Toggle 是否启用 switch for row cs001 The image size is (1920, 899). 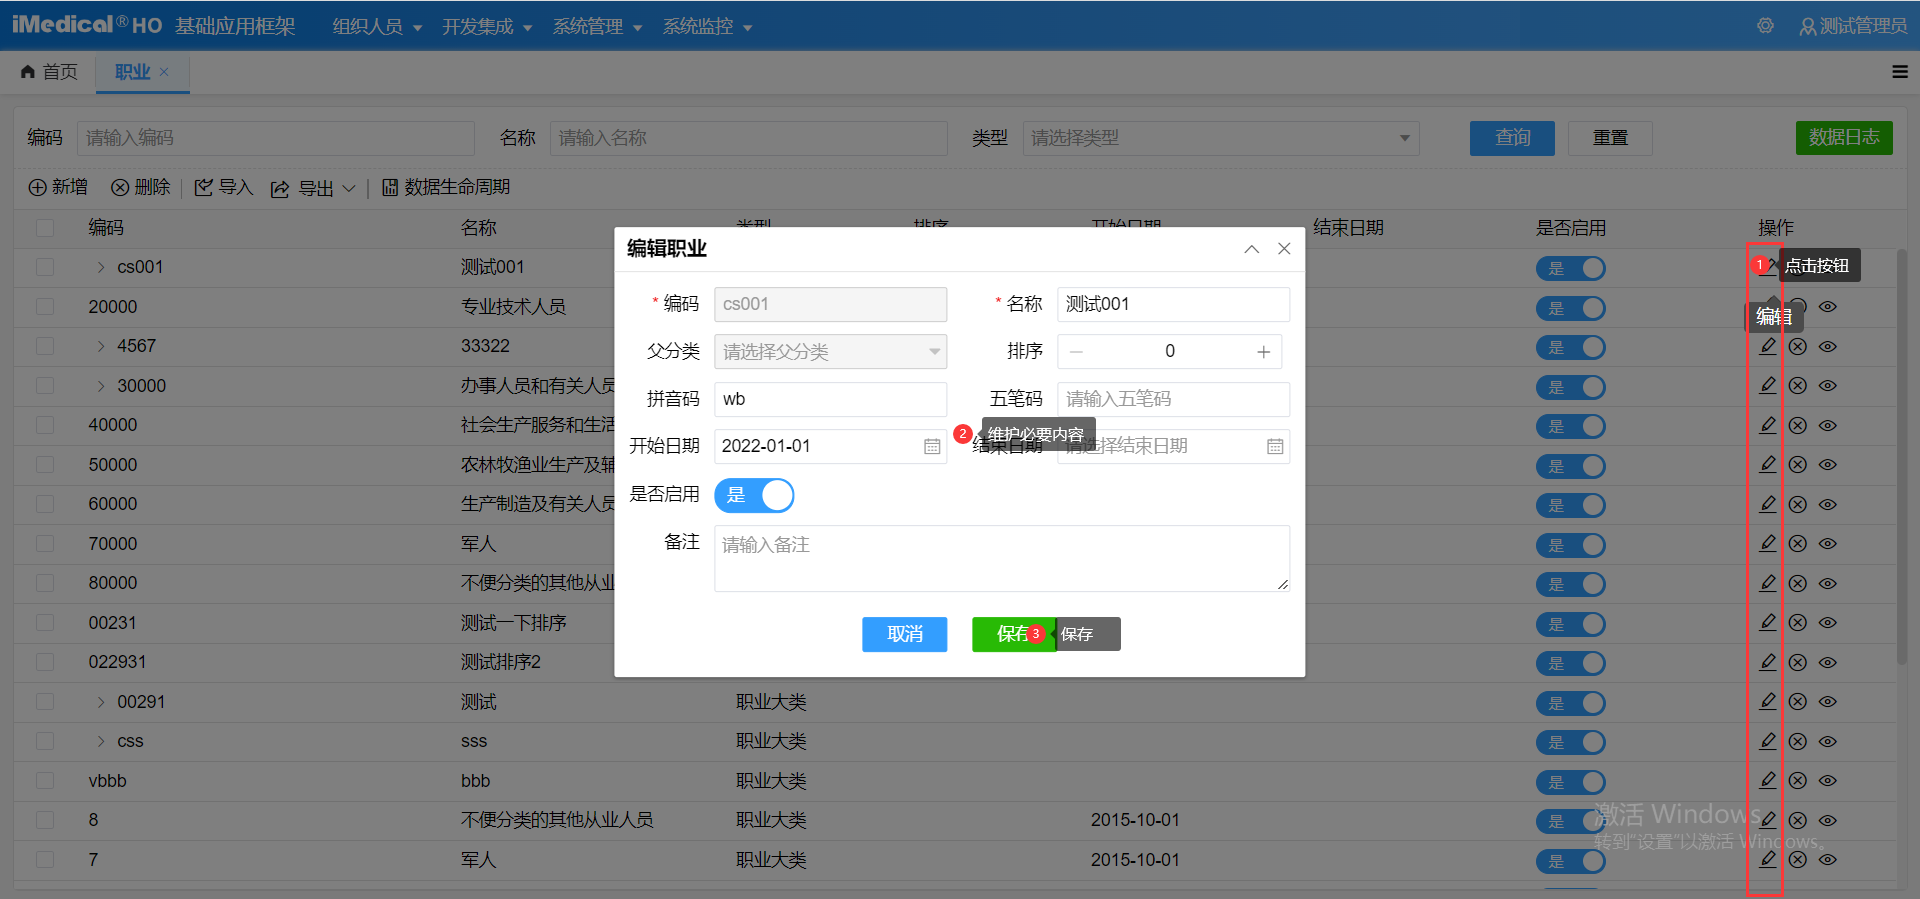pos(1571,268)
